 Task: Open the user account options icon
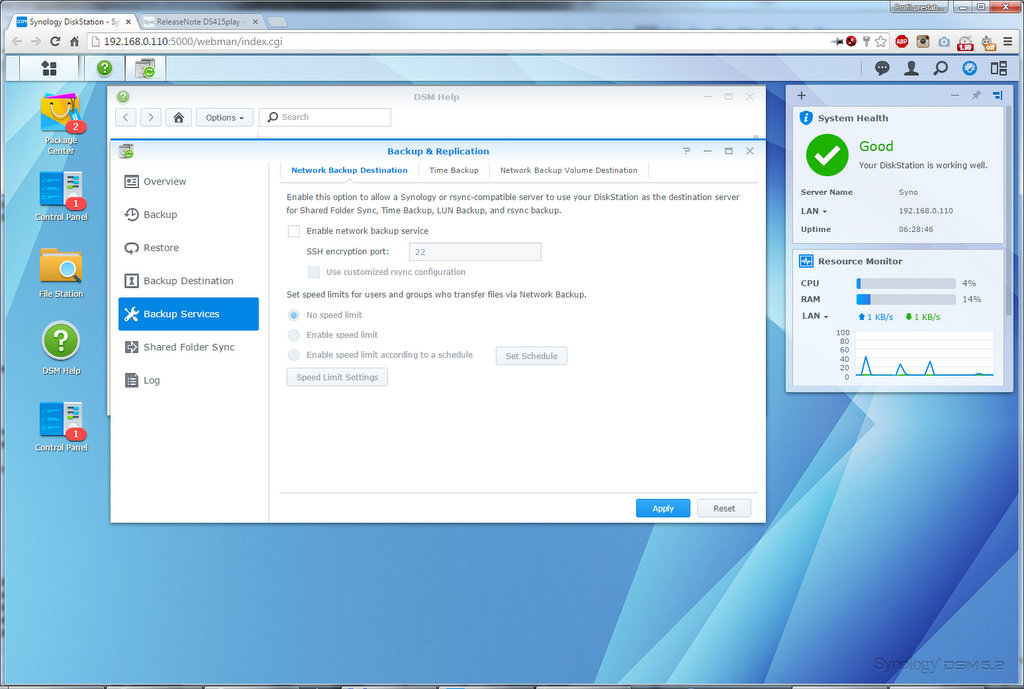click(x=911, y=68)
